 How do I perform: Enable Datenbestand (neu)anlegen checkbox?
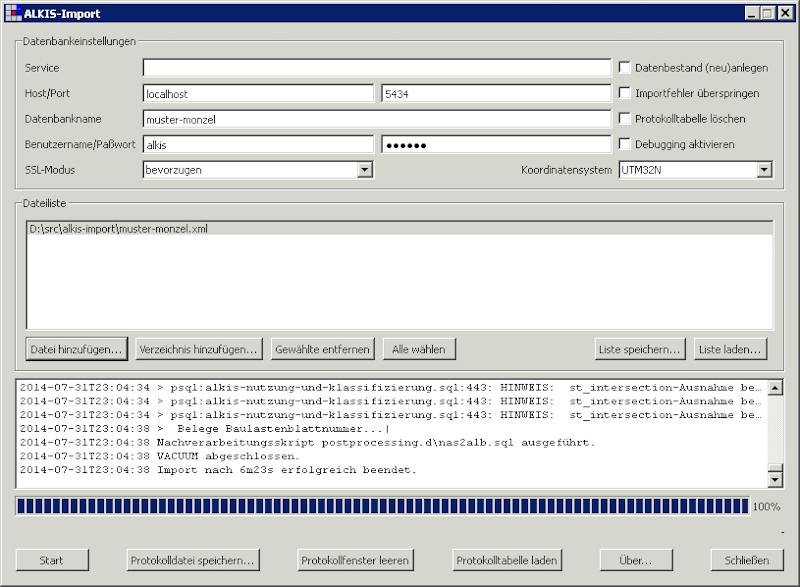click(624, 67)
